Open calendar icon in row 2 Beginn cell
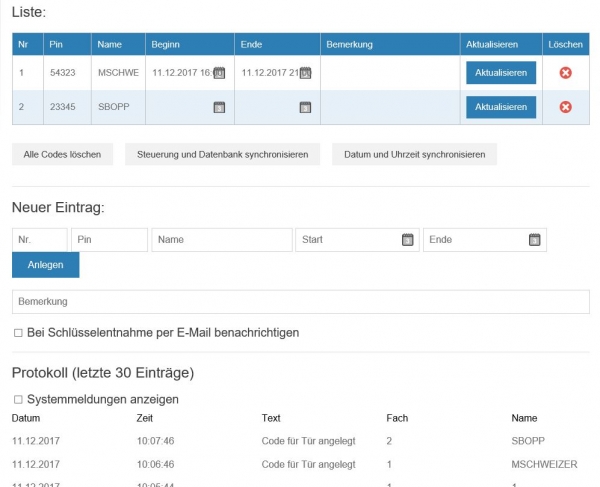Viewport: 600px width, 487px height. [x=220, y=107]
